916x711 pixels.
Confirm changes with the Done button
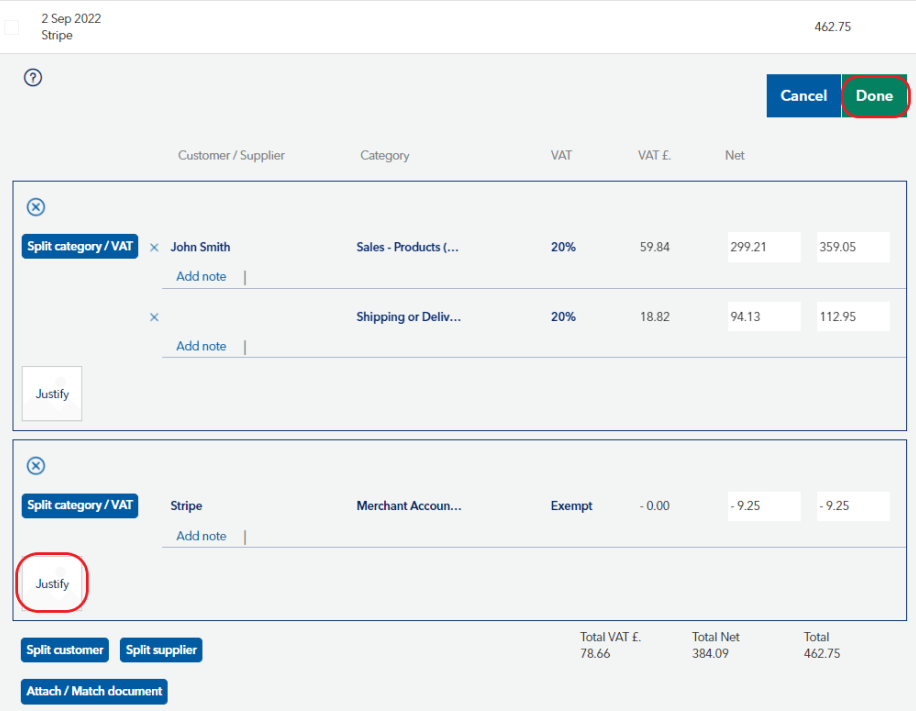pos(874,96)
